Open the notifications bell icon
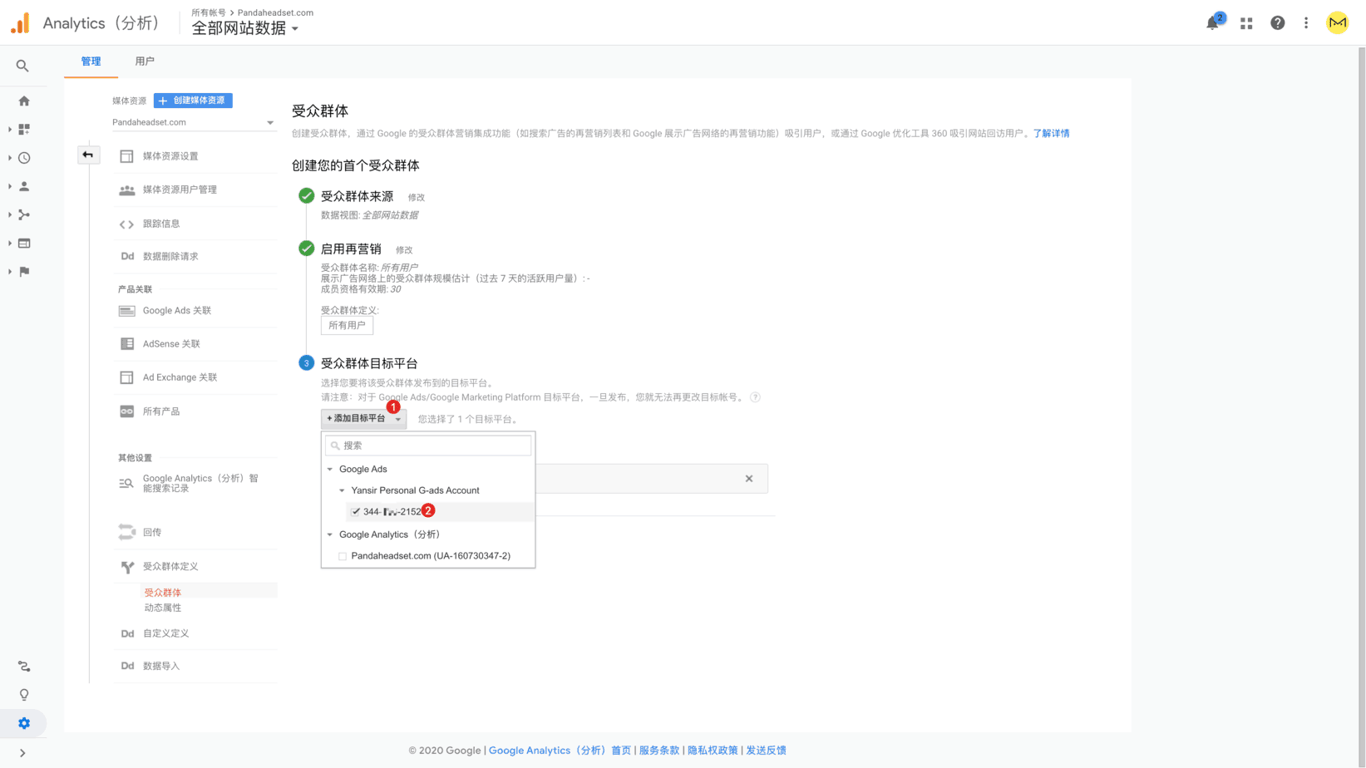The image size is (1366, 768). coord(1212,23)
